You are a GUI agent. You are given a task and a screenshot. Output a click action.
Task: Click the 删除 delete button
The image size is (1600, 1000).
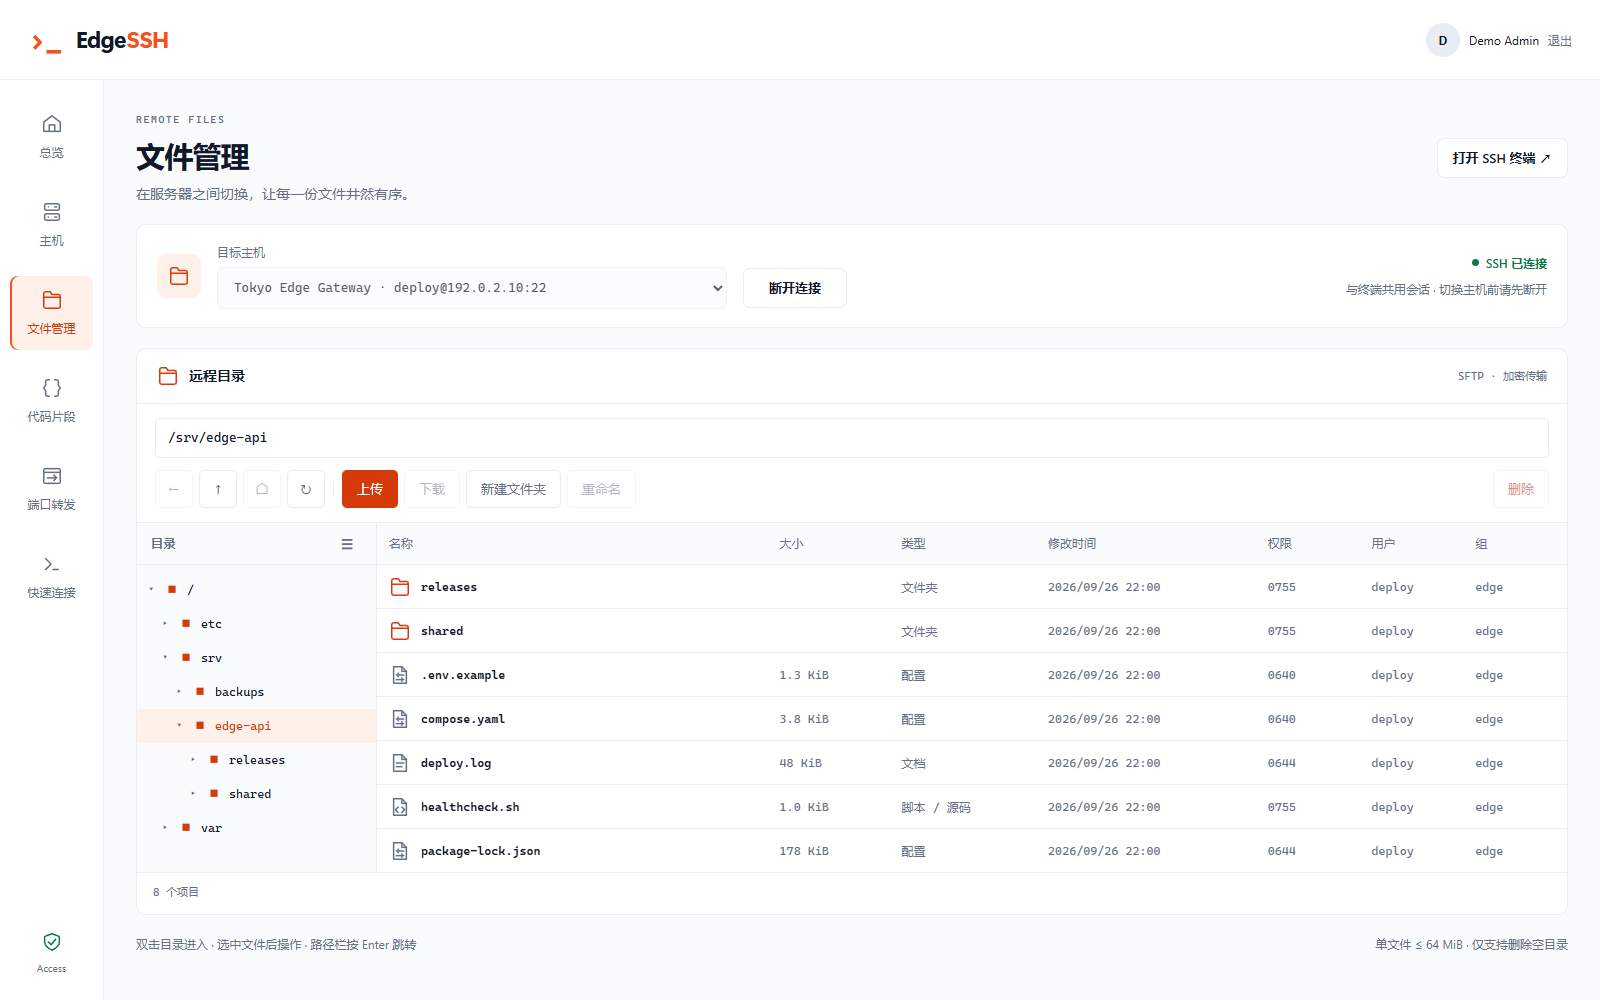point(1521,489)
